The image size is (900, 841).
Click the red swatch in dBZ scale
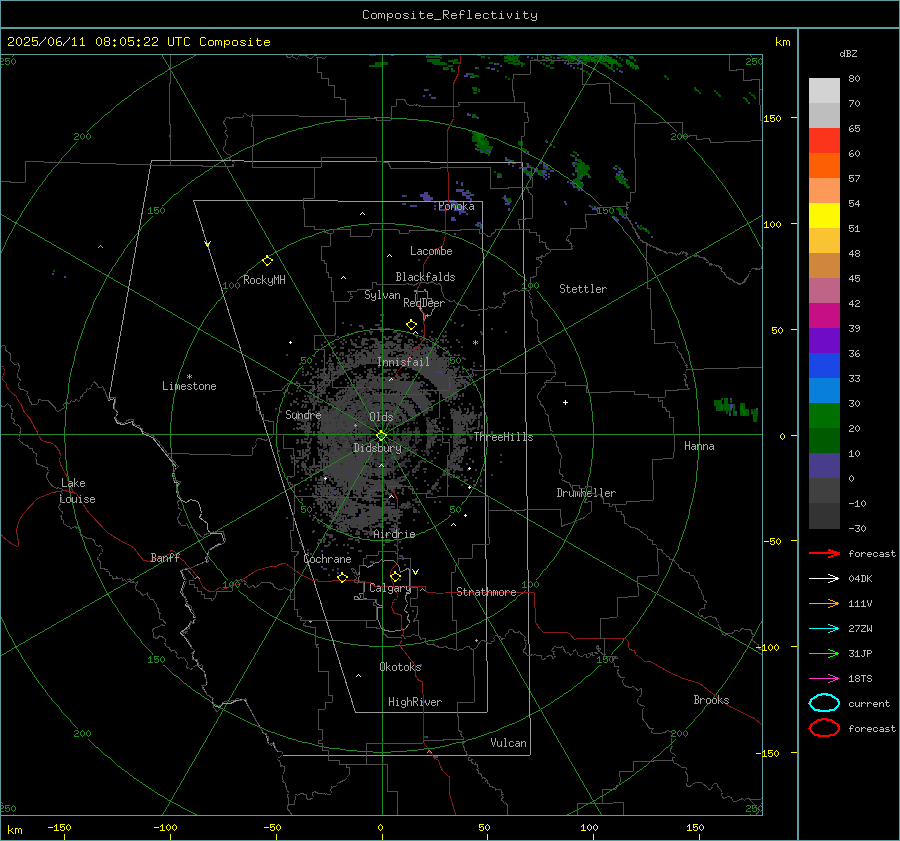click(824, 141)
